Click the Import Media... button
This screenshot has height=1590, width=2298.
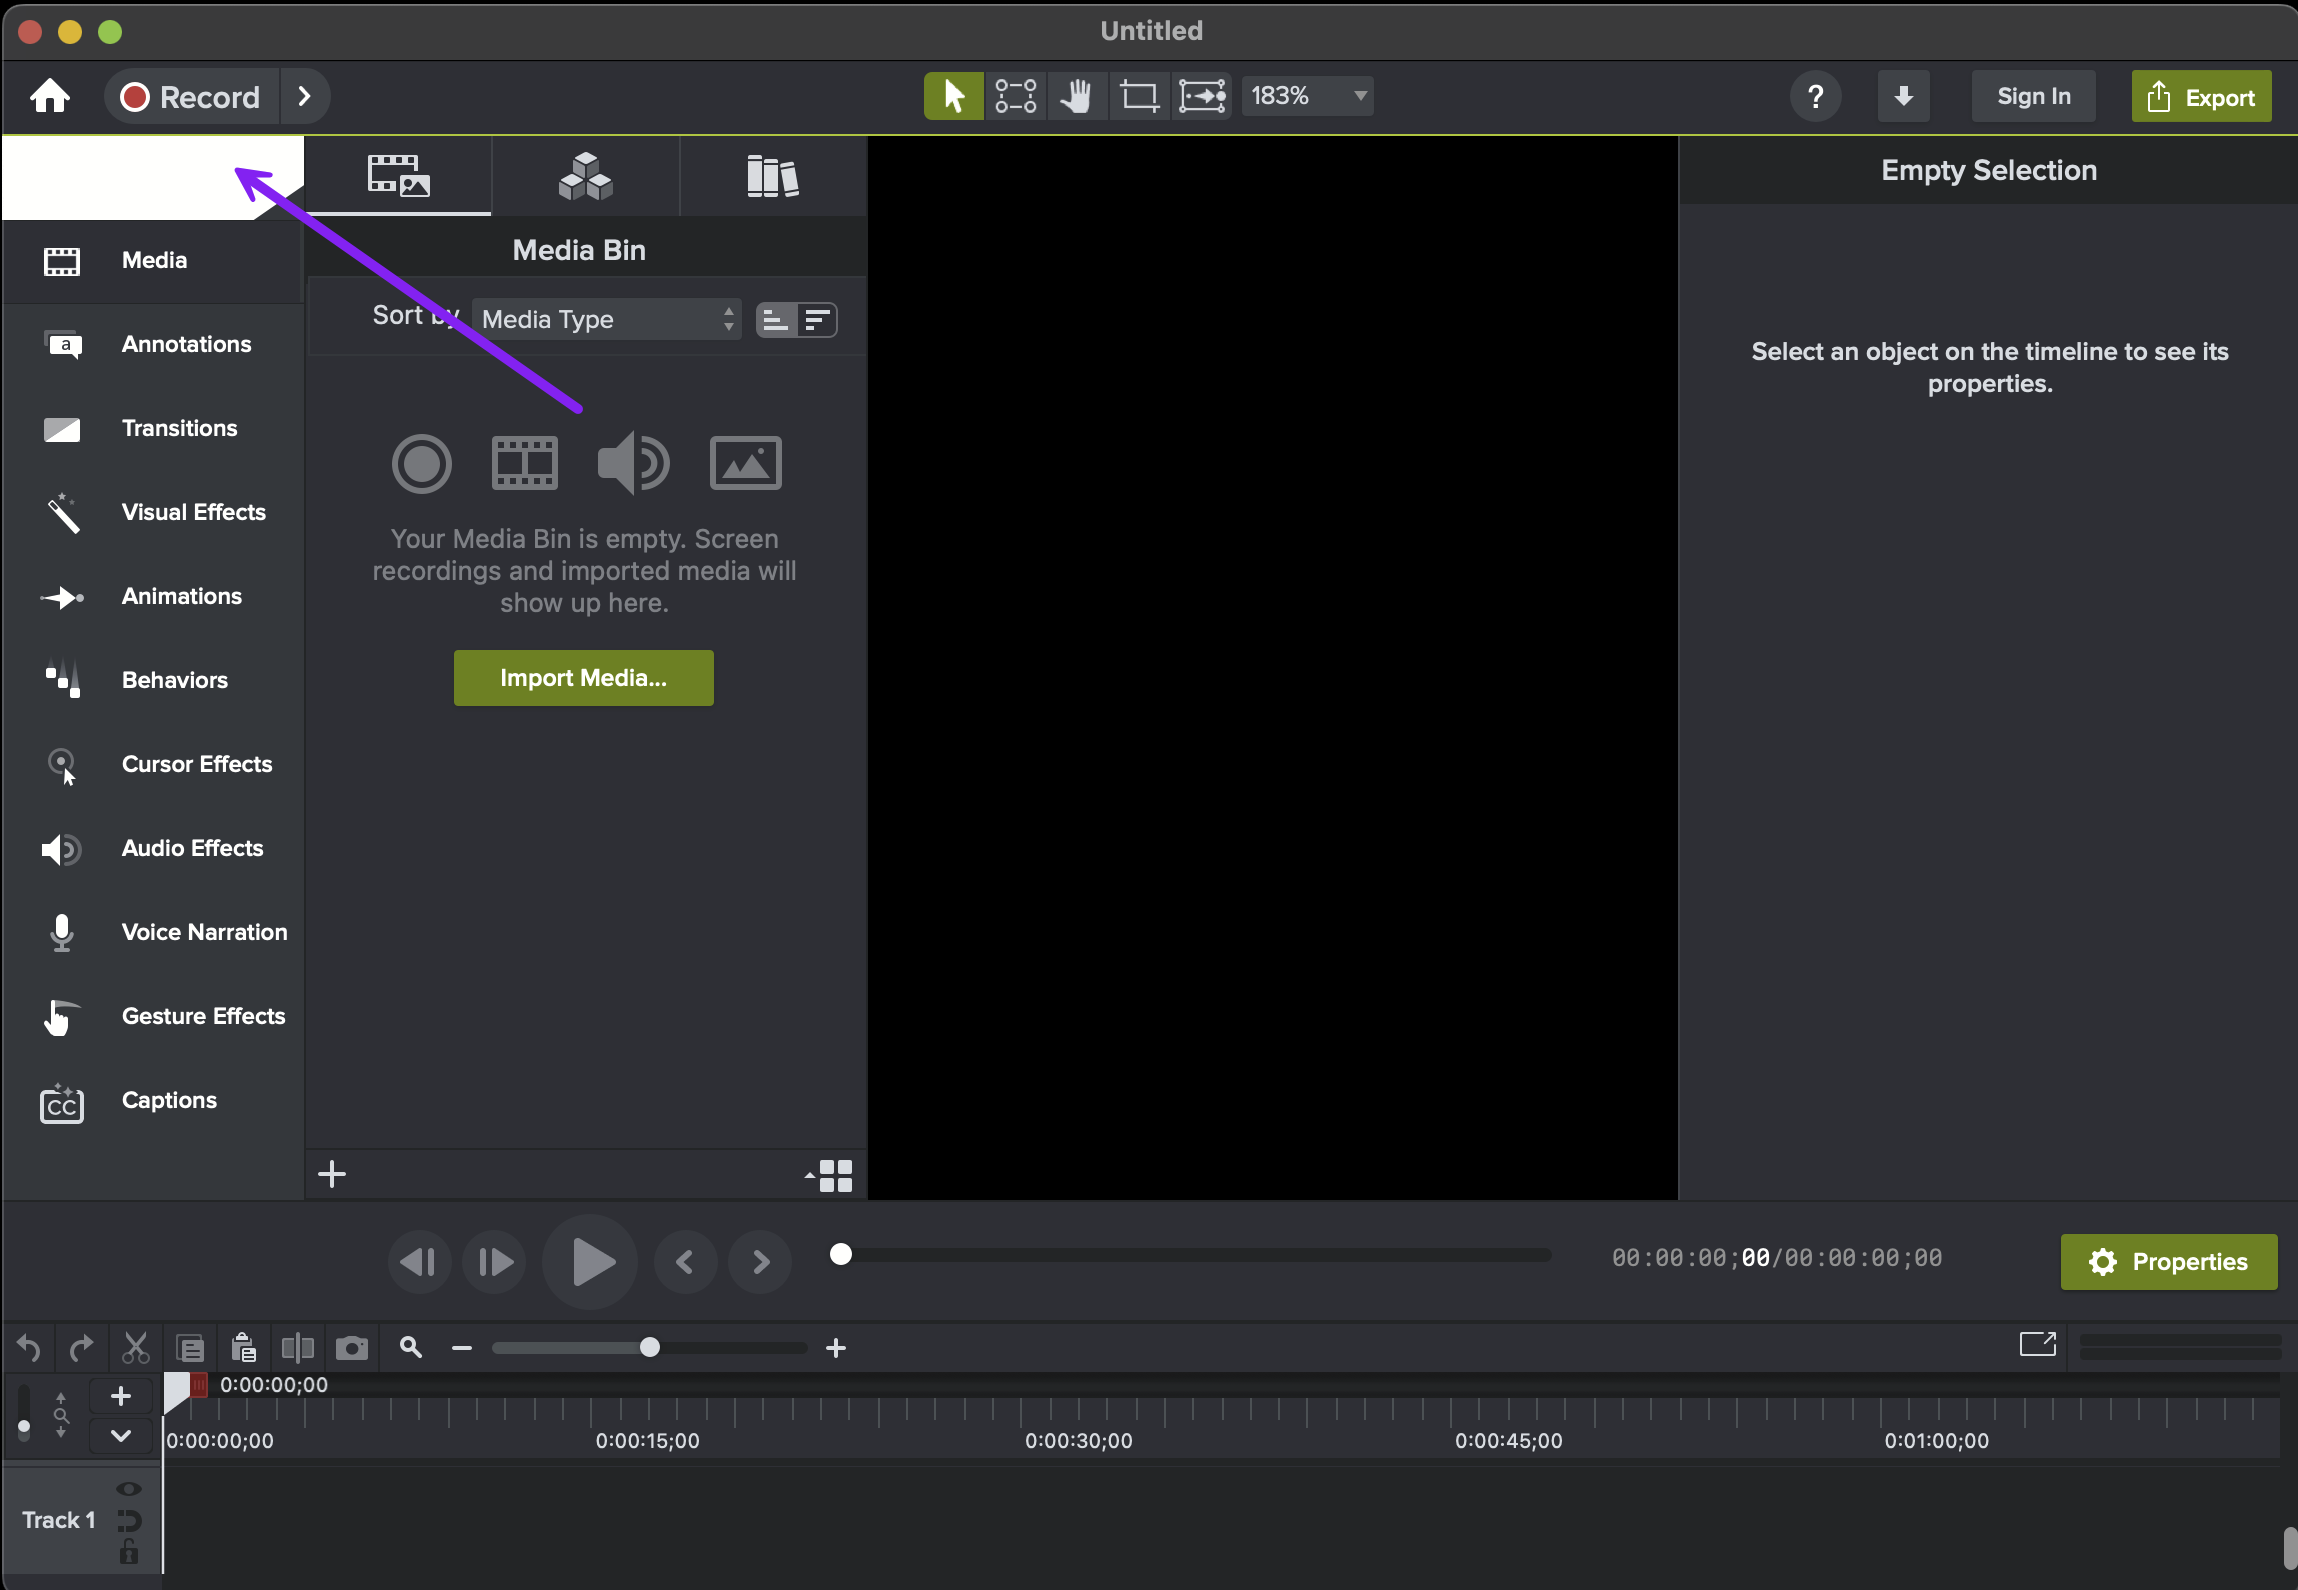pyautogui.click(x=583, y=678)
